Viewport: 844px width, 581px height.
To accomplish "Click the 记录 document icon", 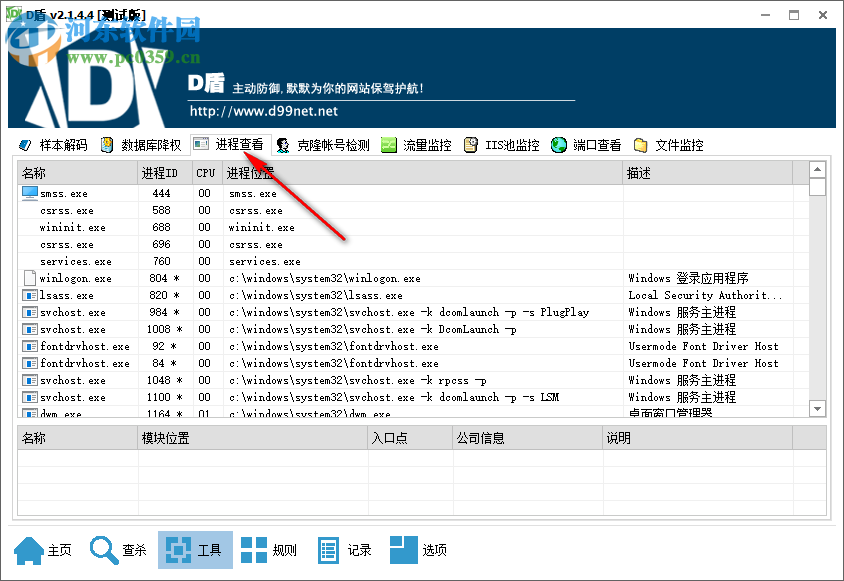I will pyautogui.click(x=328, y=550).
